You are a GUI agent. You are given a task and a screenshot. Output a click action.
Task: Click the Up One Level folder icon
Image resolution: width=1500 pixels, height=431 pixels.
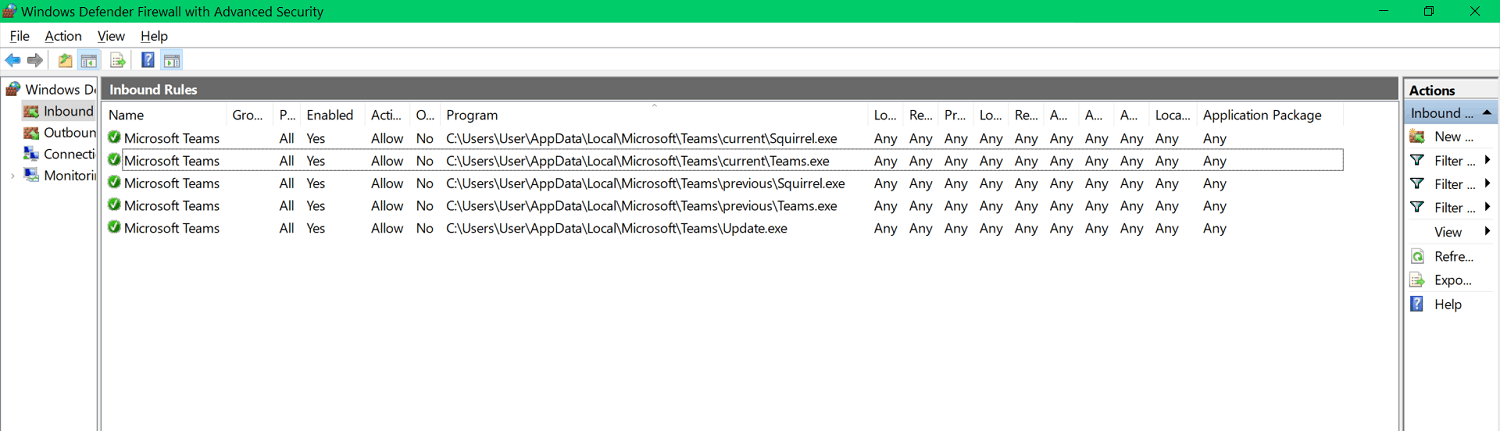(x=65, y=61)
